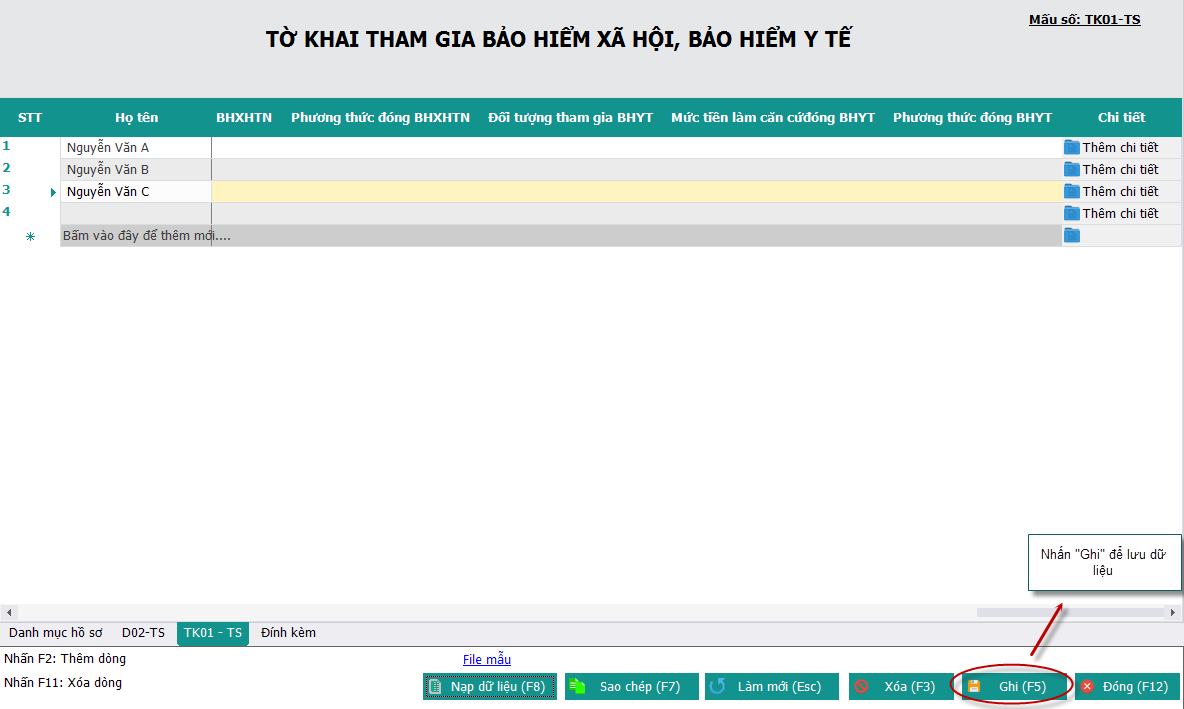Screen dimensions: 1184x709
Task: Click Phương thức đóng BHYT column header
Action: (x=972, y=117)
